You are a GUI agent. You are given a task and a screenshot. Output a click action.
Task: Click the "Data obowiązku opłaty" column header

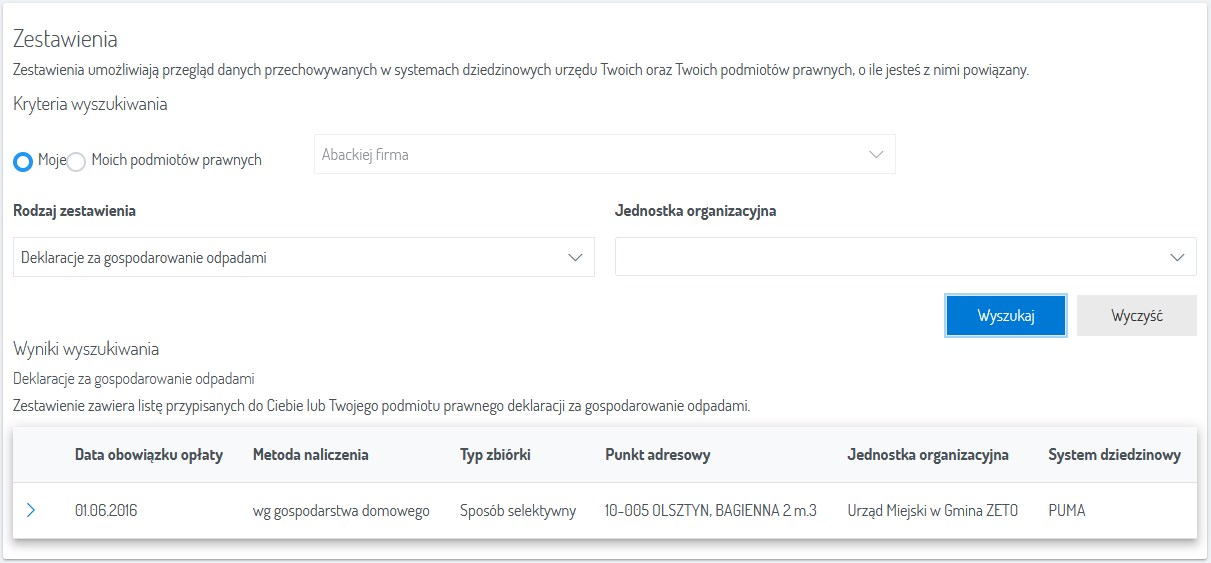[149, 455]
